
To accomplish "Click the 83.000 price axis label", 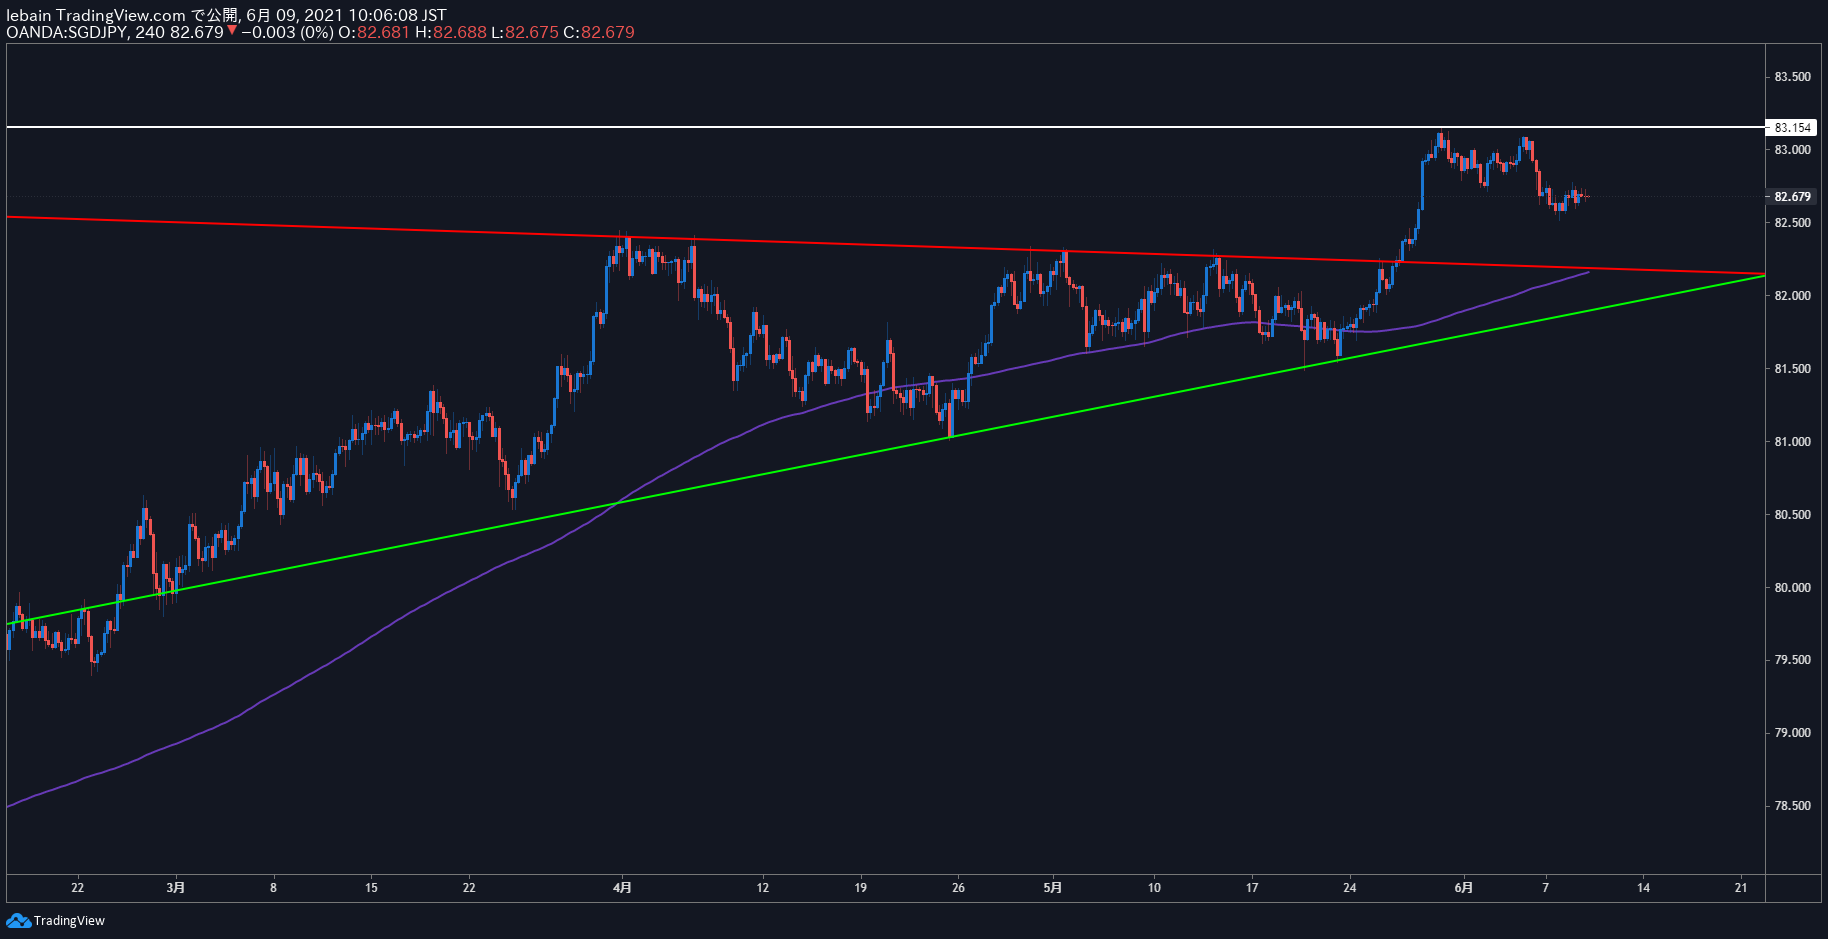I will tap(1792, 150).
